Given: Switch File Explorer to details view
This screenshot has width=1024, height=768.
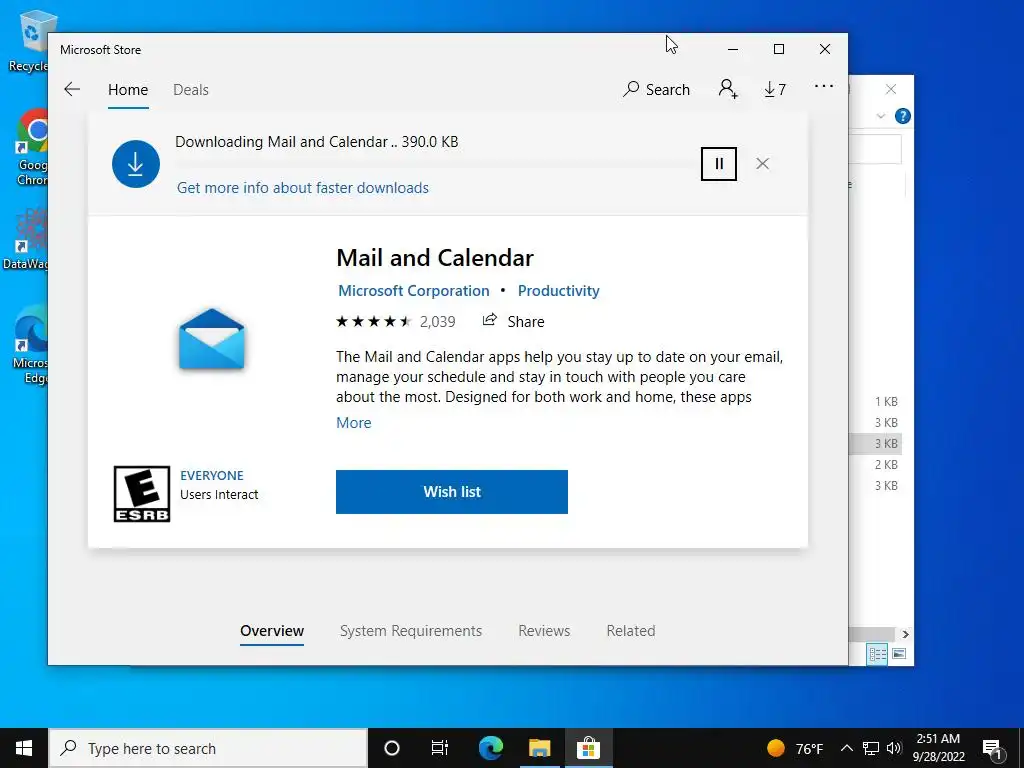Looking at the screenshot, I should pyautogui.click(x=877, y=654).
